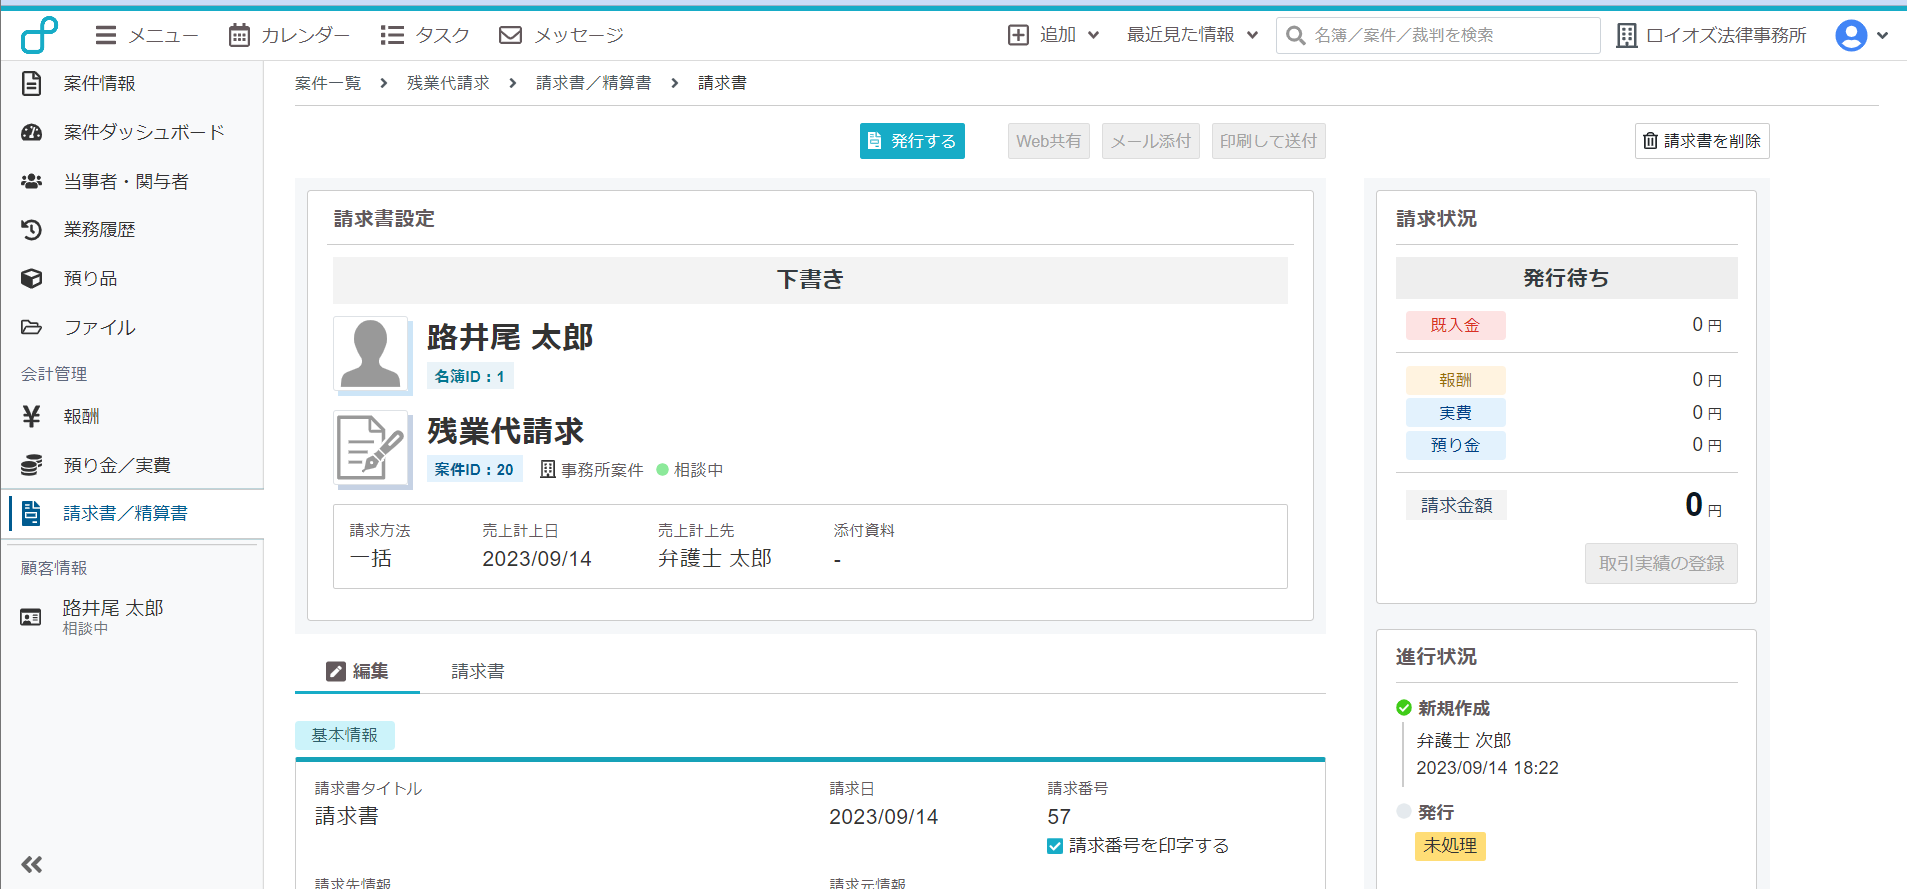Click the search magnifier icon
Viewport: 1907px width, 889px height.
[1295, 36]
